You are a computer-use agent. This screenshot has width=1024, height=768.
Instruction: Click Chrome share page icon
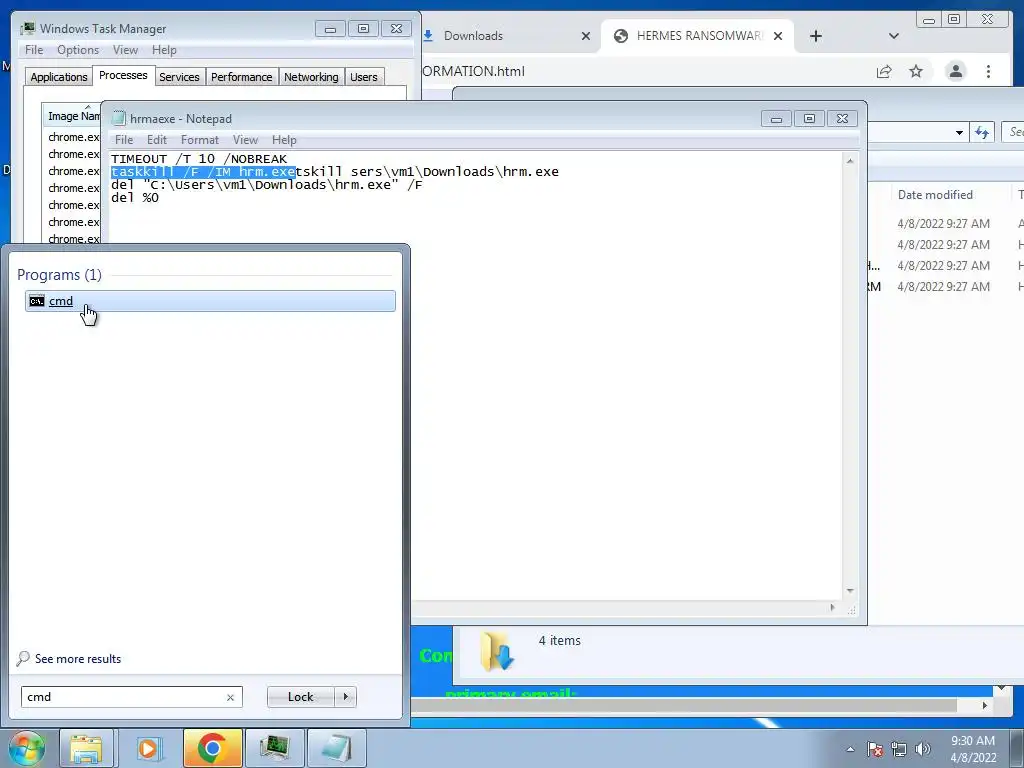click(x=884, y=71)
